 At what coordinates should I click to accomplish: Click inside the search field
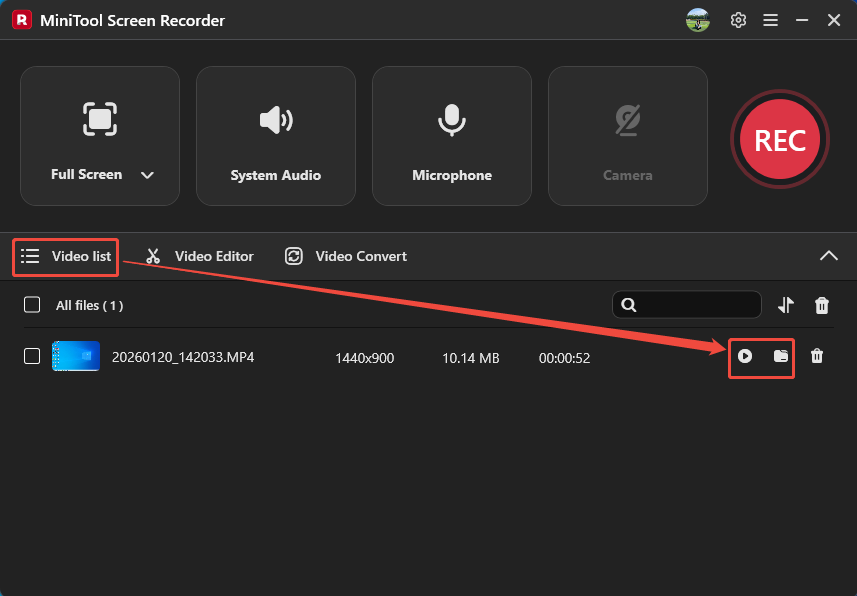pos(690,305)
